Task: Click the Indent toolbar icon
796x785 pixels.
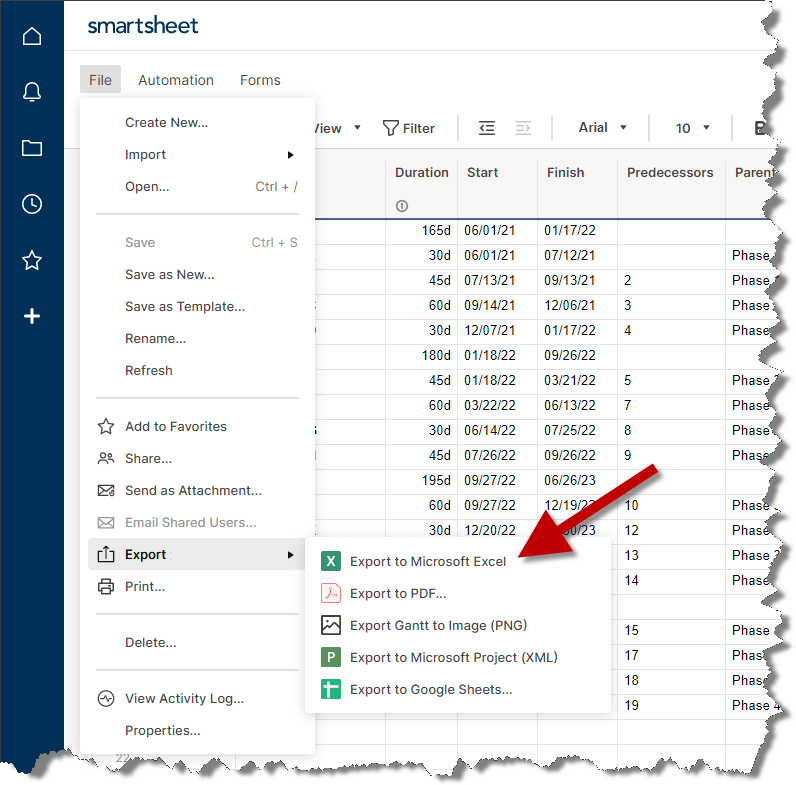Action: point(523,128)
